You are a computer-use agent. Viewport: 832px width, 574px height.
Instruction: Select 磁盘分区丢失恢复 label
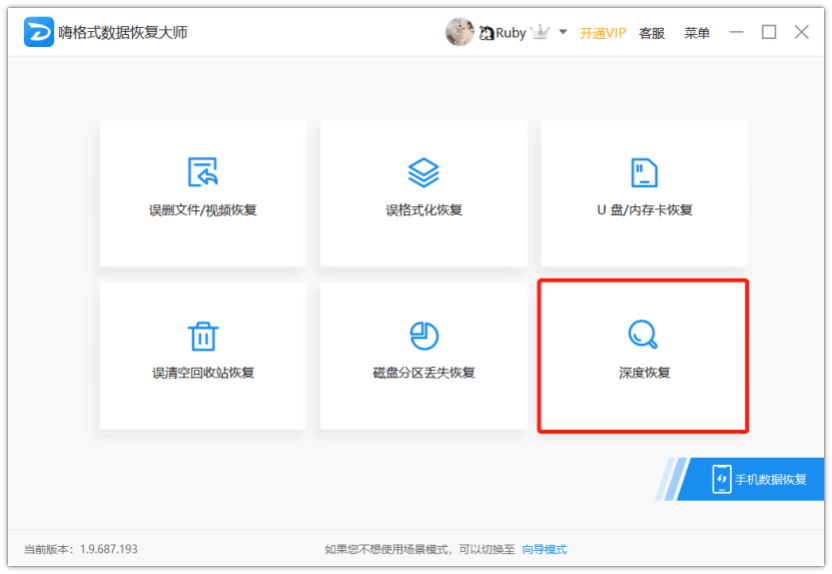click(424, 373)
